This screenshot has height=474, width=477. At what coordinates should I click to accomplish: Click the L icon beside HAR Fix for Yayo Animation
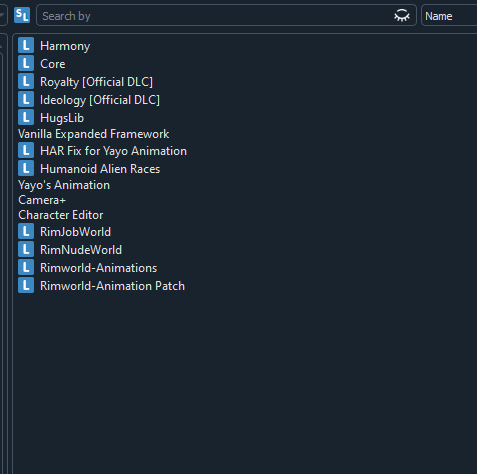click(x=26, y=150)
